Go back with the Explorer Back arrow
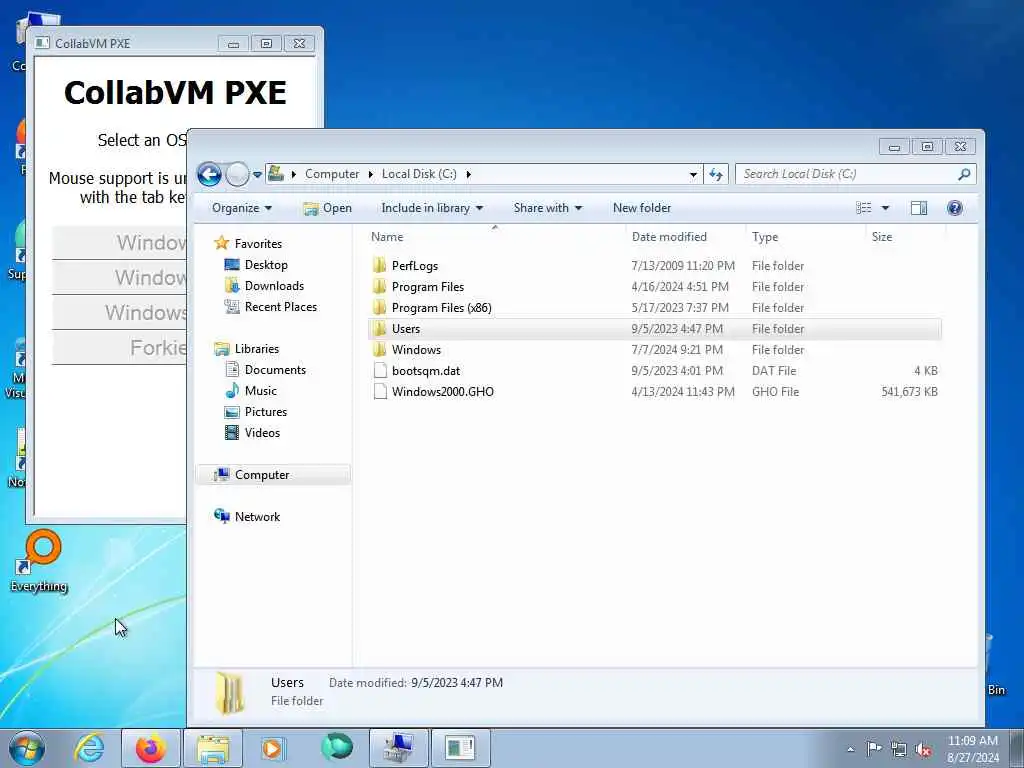 [x=209, y=174]
